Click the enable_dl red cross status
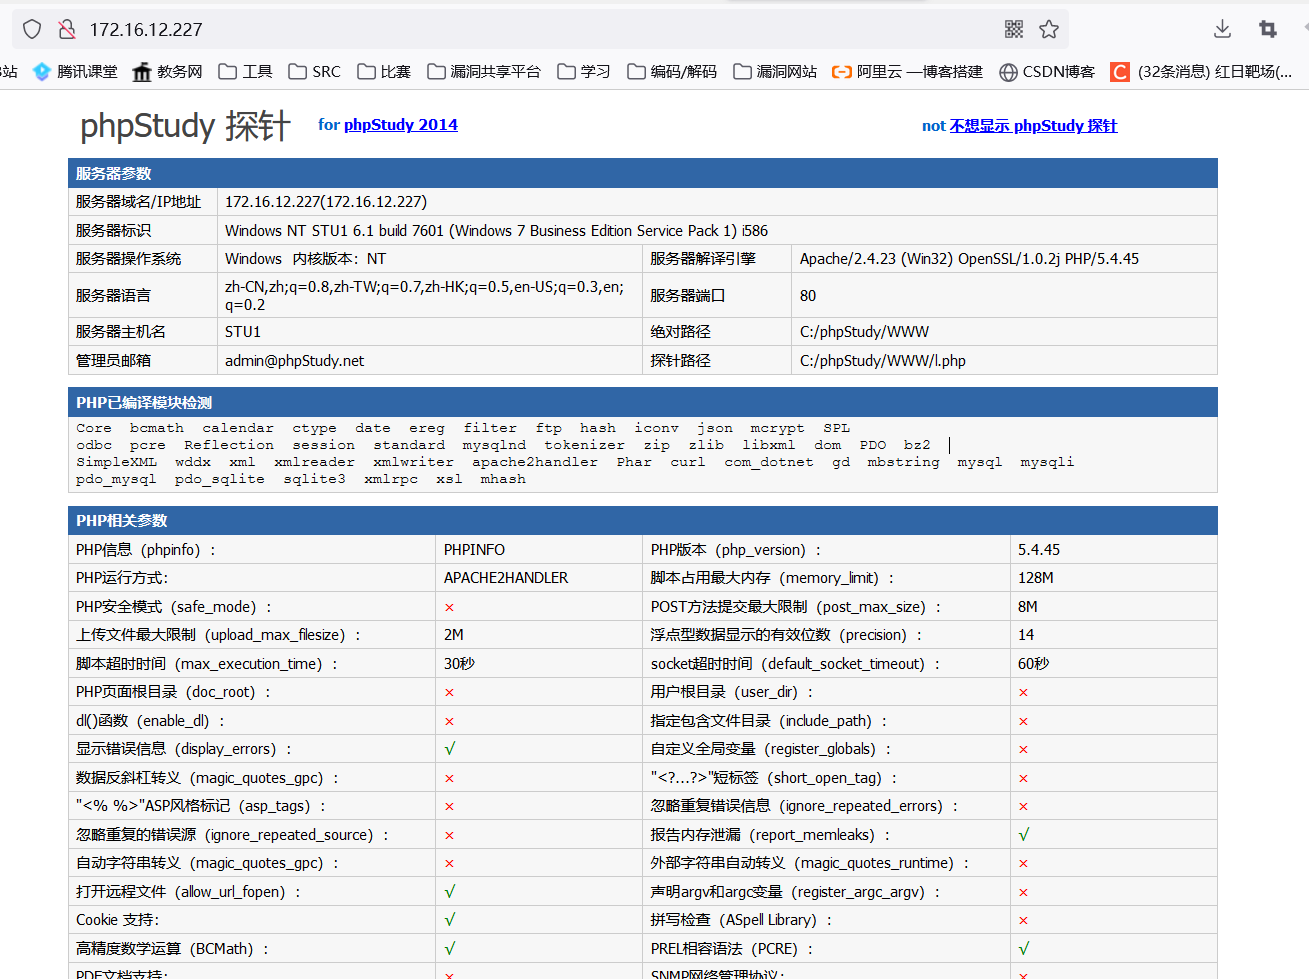This screenshot has width=1309, height=979. [450, 721]
